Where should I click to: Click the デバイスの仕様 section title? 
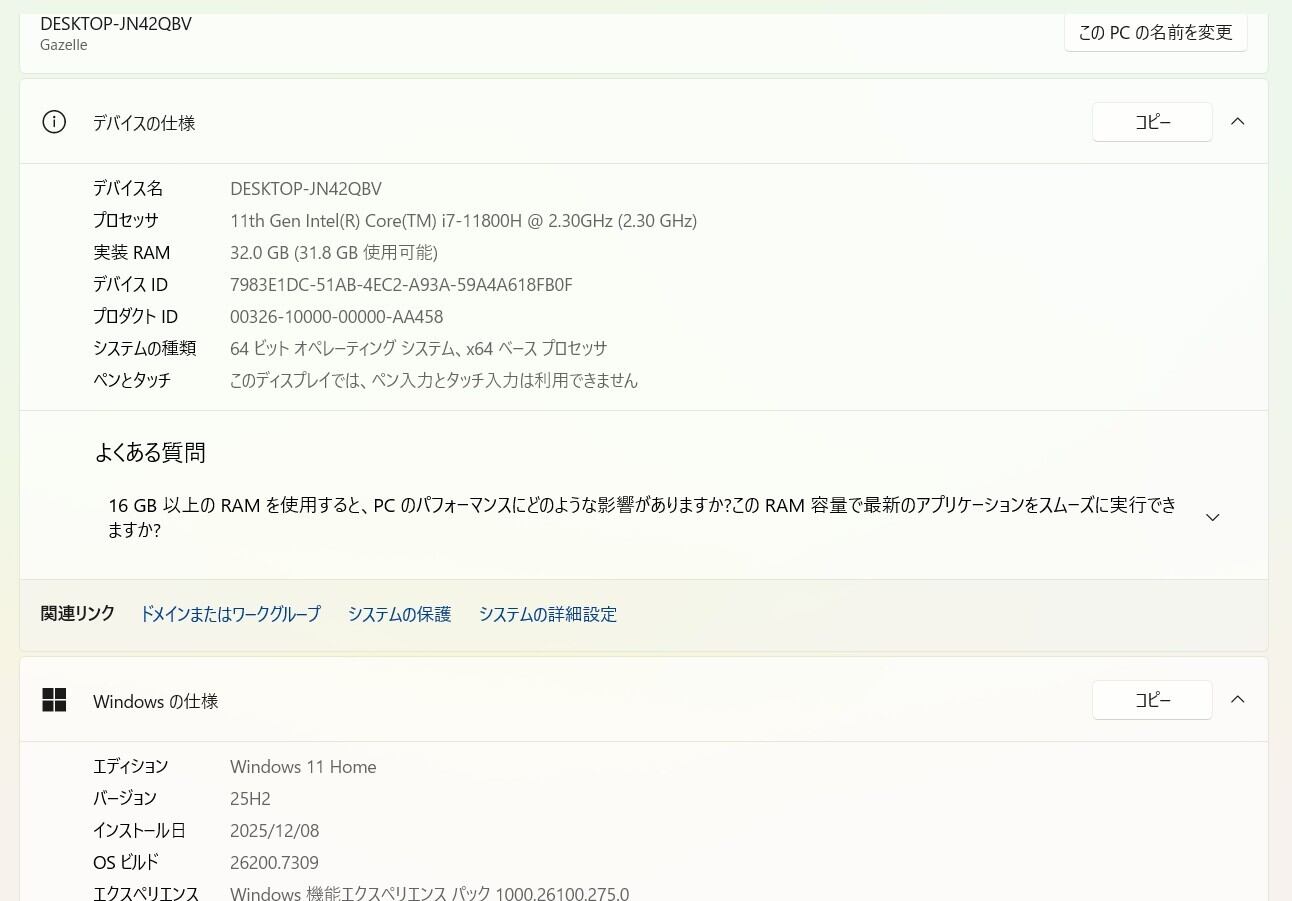[144, 123]
